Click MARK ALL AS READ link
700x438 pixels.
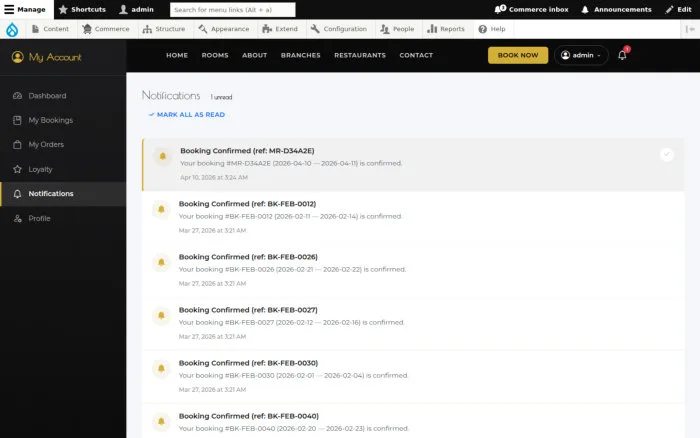pyautogui.click(x=187, y=115)
